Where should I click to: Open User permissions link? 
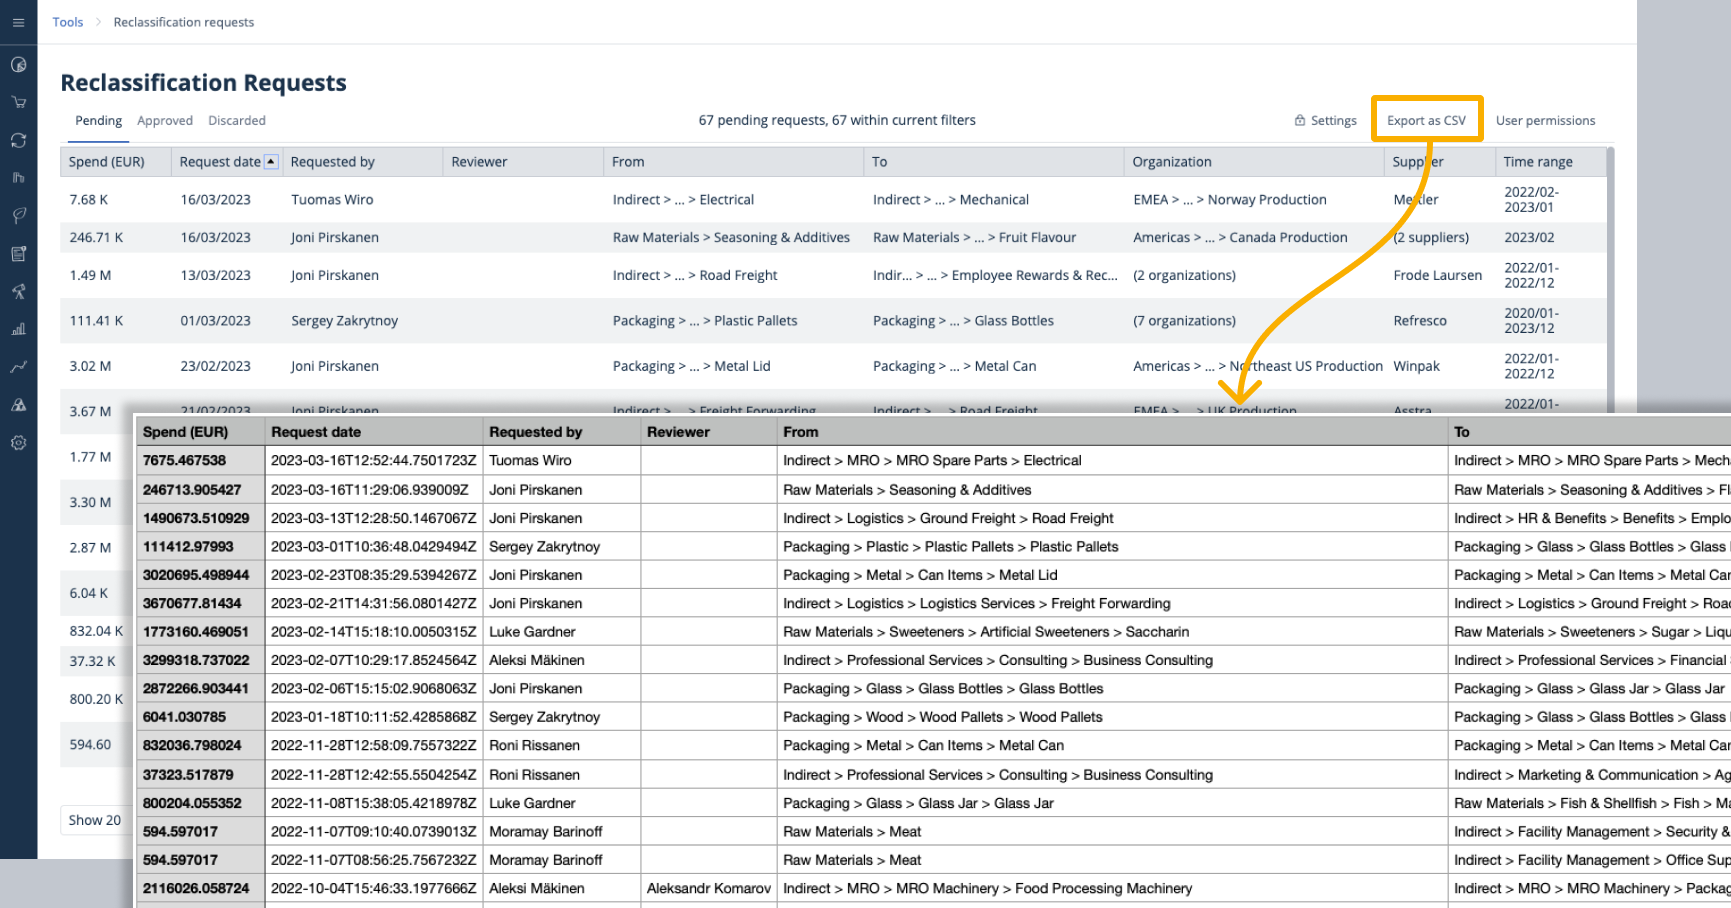[1545, 121]
